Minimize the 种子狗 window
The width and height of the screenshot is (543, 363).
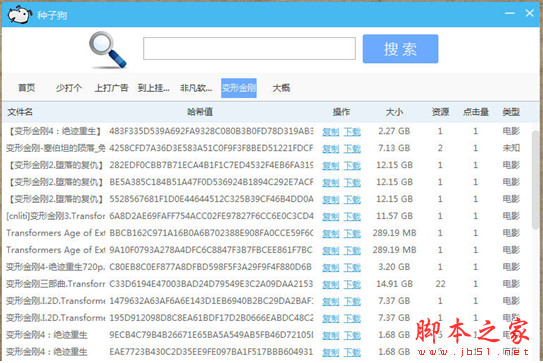[510, 13]
